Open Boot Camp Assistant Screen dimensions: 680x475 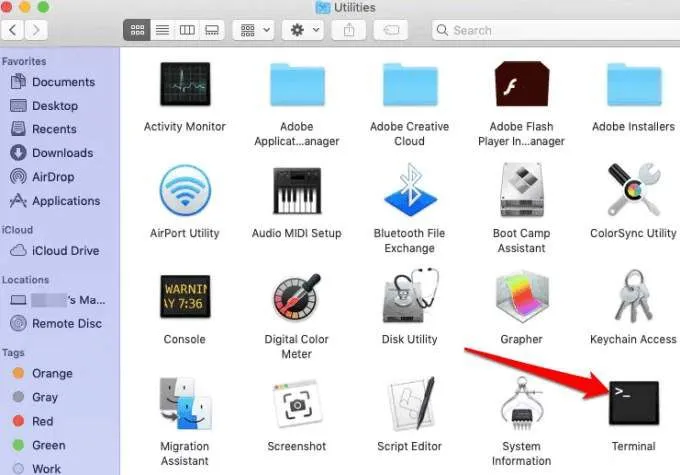522,190
